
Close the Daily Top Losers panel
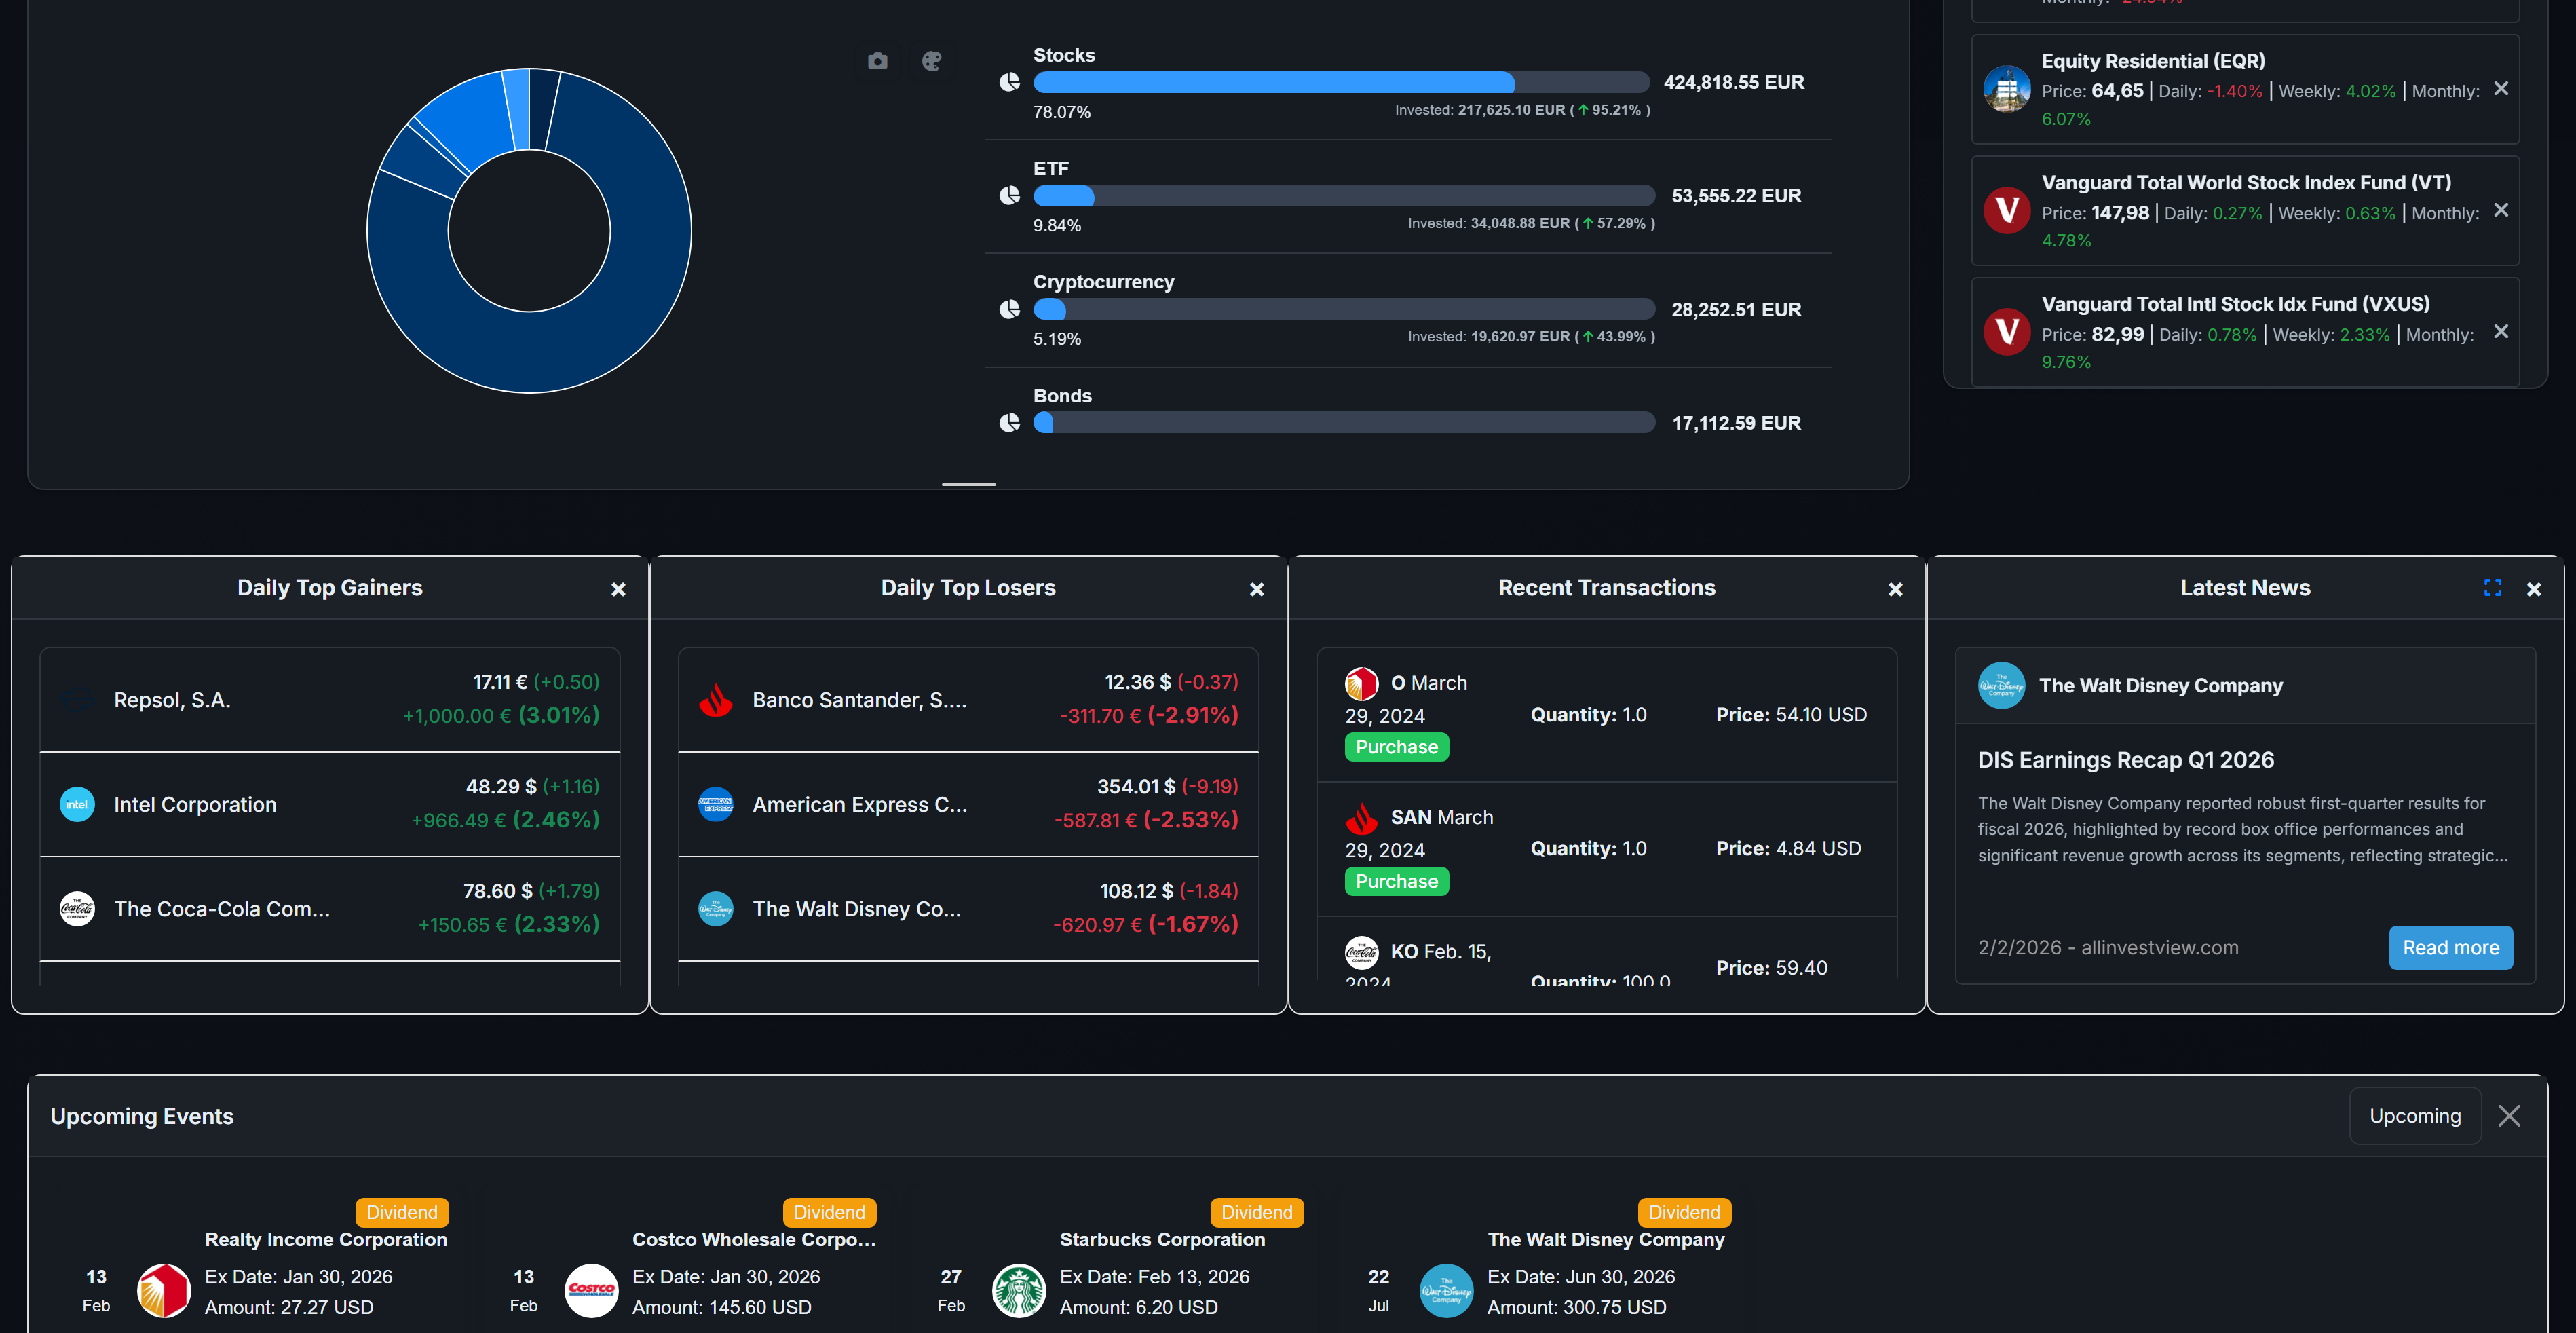point(1256,589)
